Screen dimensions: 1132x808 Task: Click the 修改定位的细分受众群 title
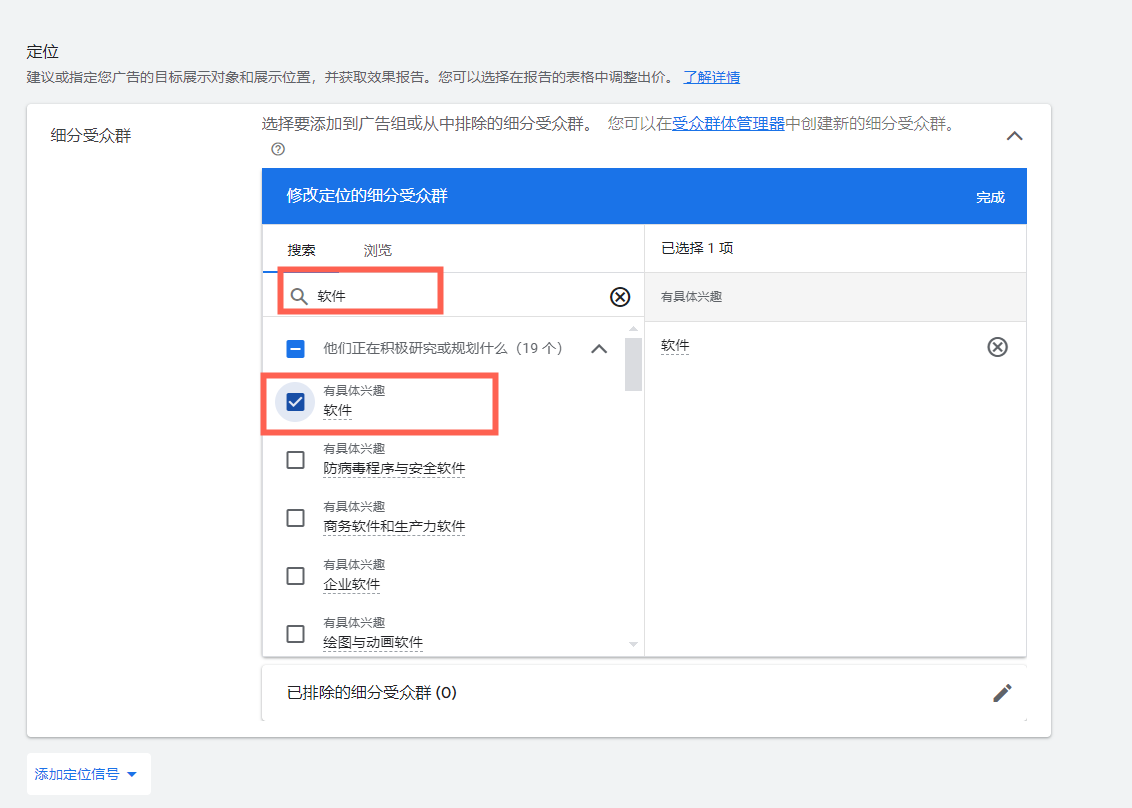pos(367,196)
